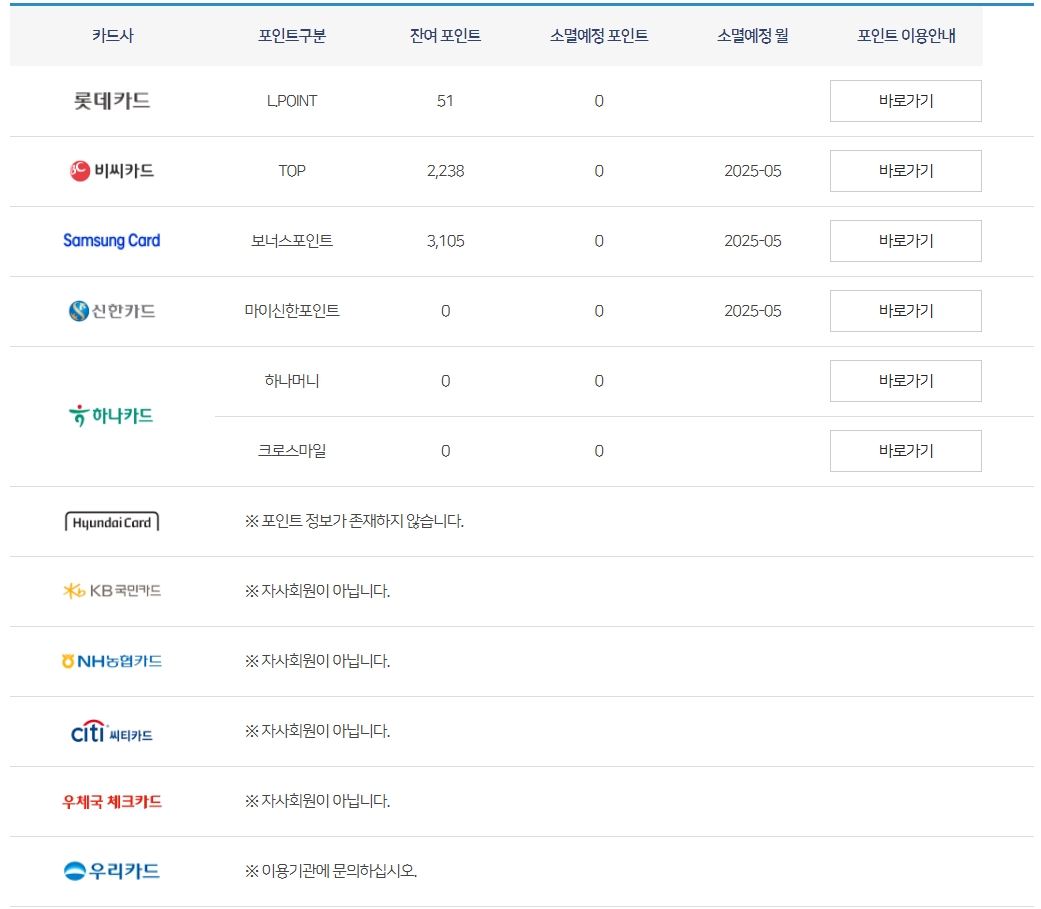Click the 포인트 이용안내 column header

pos(906,36)
